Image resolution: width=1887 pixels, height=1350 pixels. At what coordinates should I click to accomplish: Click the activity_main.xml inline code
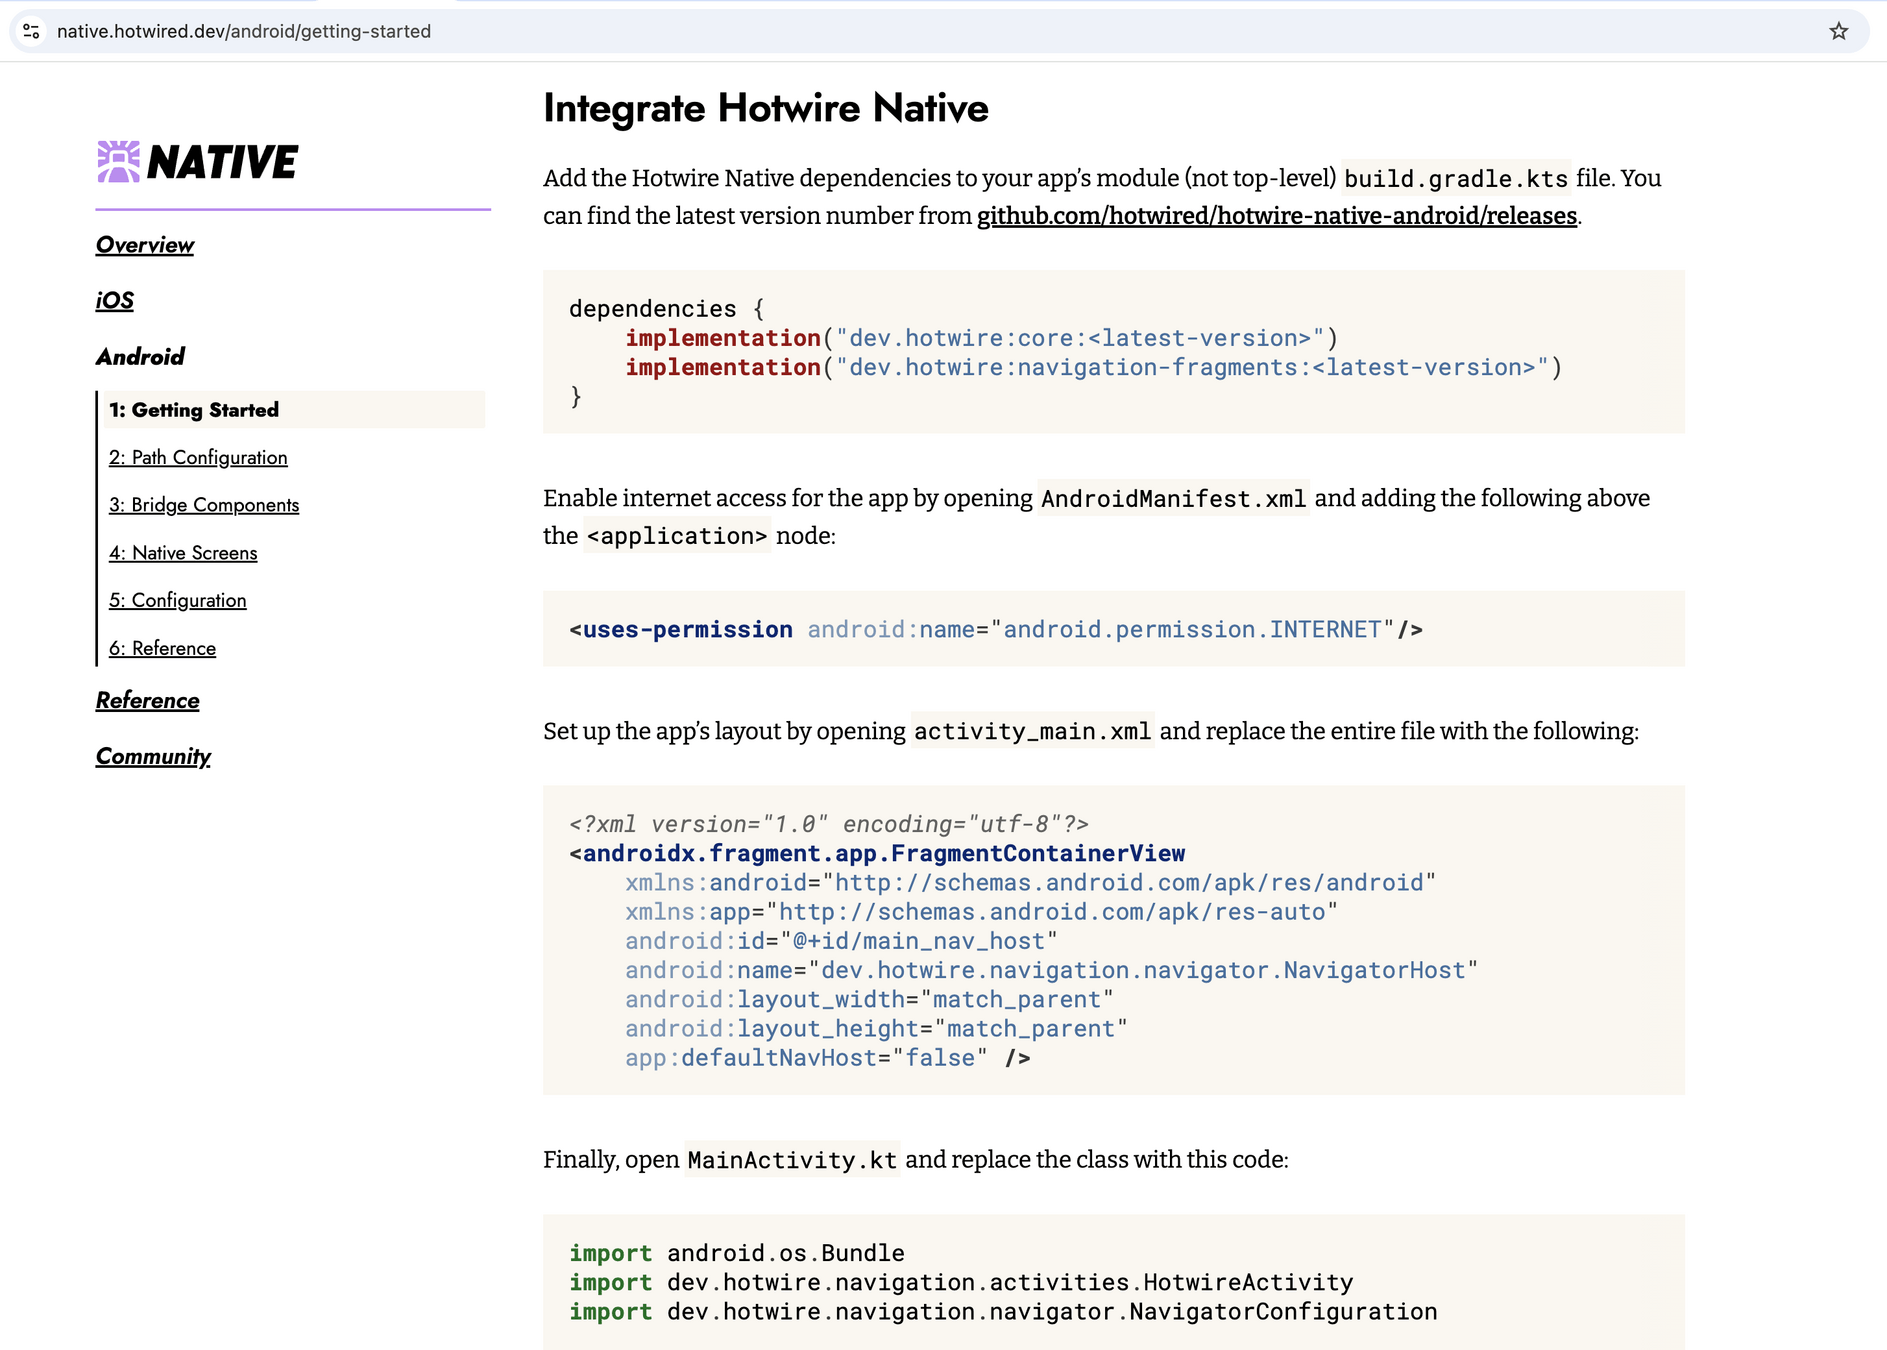click(1032, 732)
